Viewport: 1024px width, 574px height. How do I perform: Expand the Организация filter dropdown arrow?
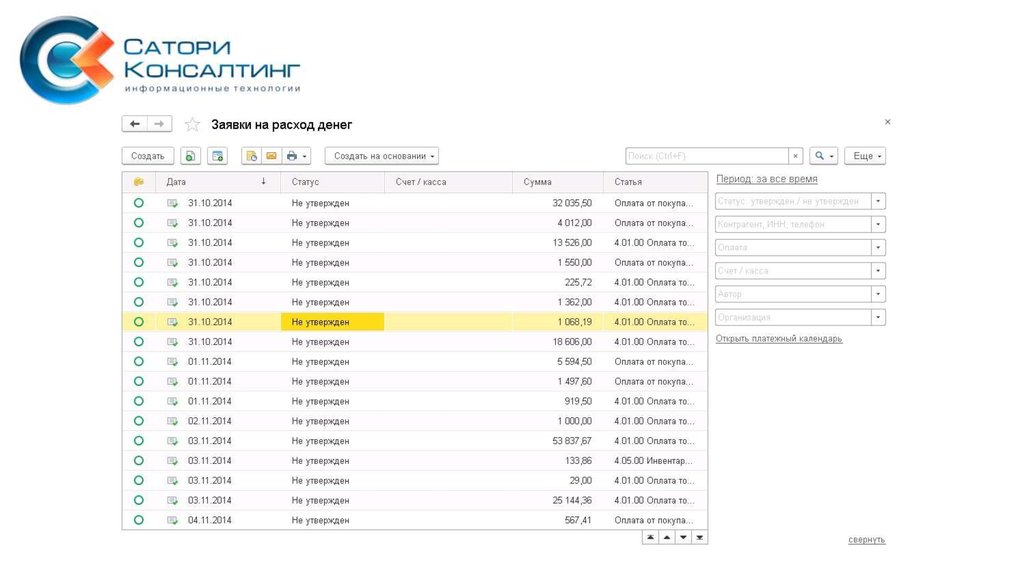pyautogui.click(x=878, y=317)
